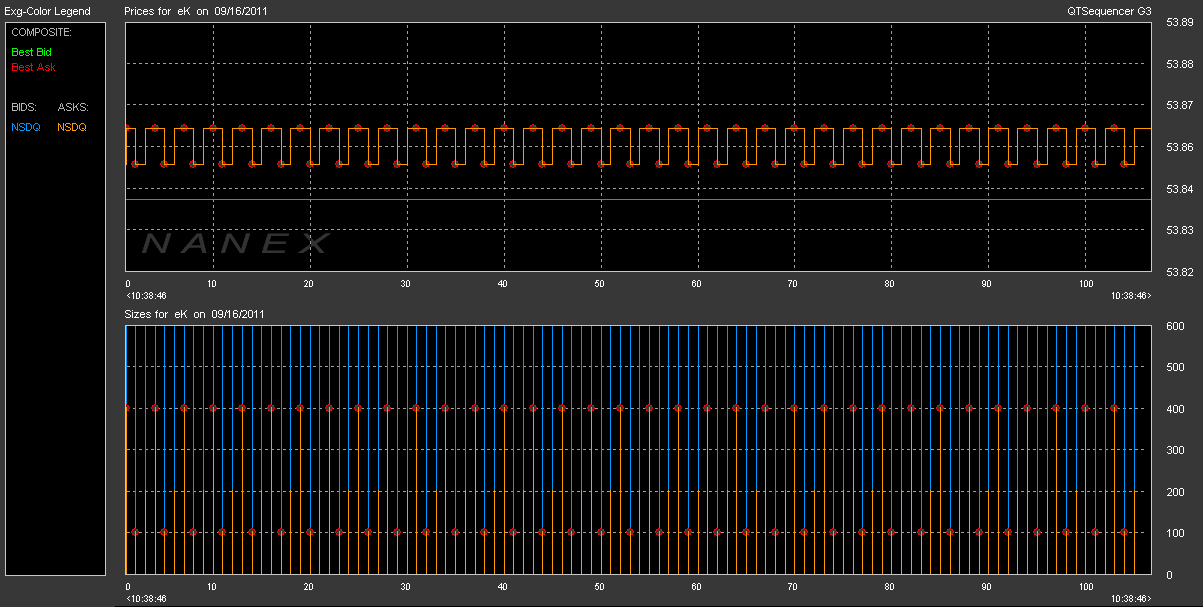Go forward via '10:38:46>' under the price chart

click(1131, 296)
